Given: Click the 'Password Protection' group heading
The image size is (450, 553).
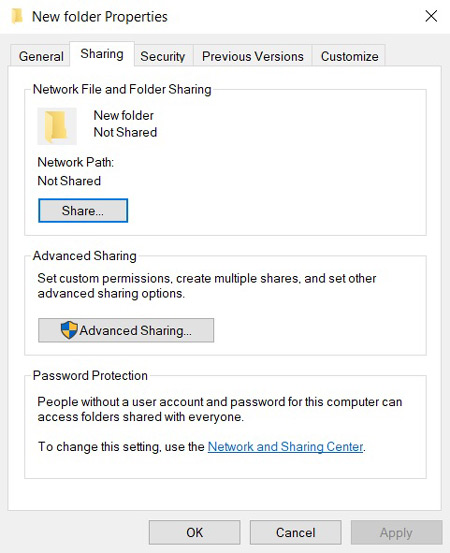Looking at the screenshot, I should (x=90, y=376).
